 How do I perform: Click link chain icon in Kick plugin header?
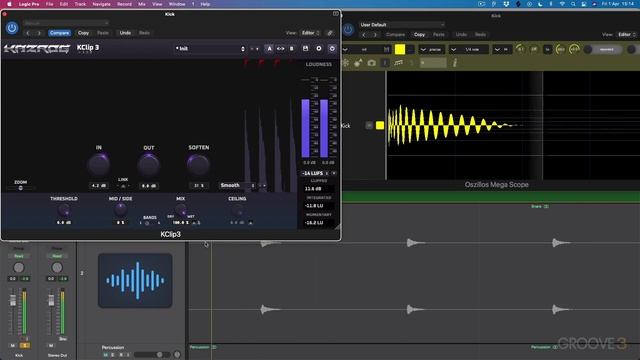(330, 33)
